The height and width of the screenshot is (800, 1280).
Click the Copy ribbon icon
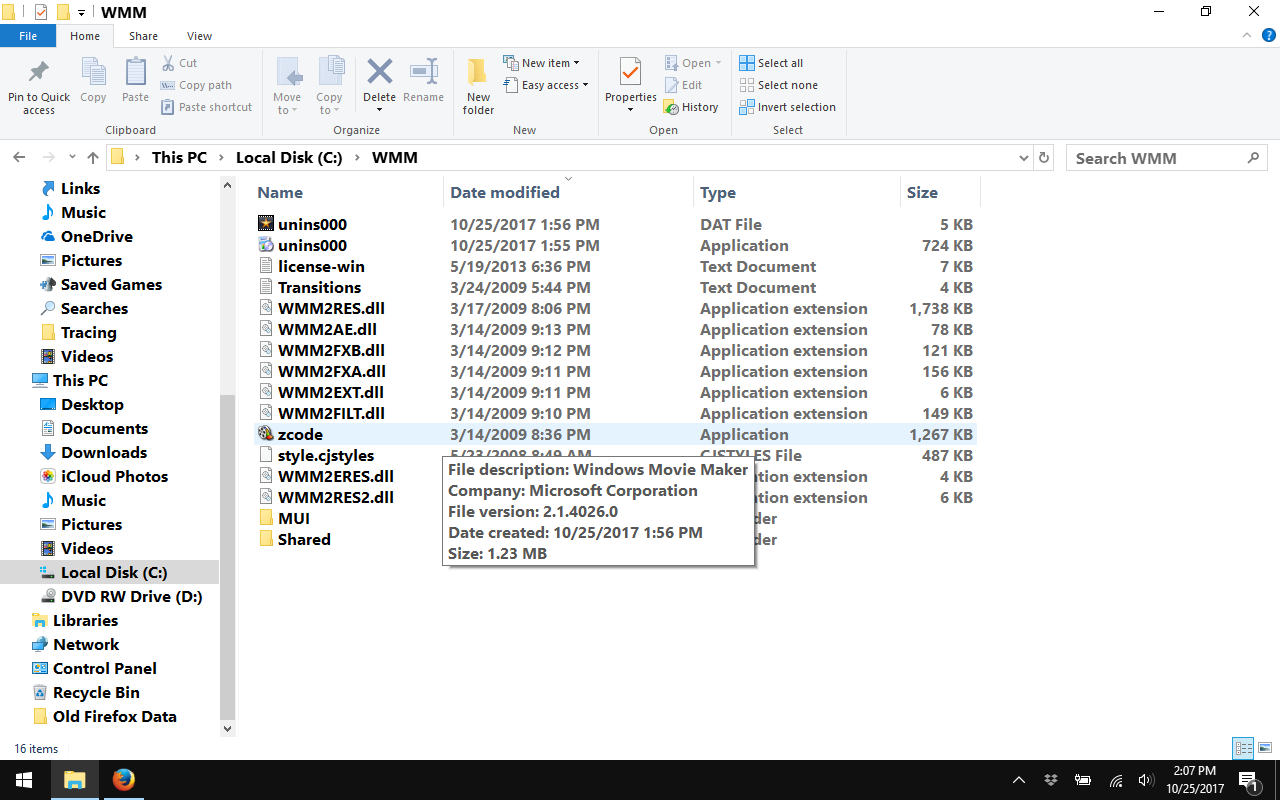click(x=93, y=73)
